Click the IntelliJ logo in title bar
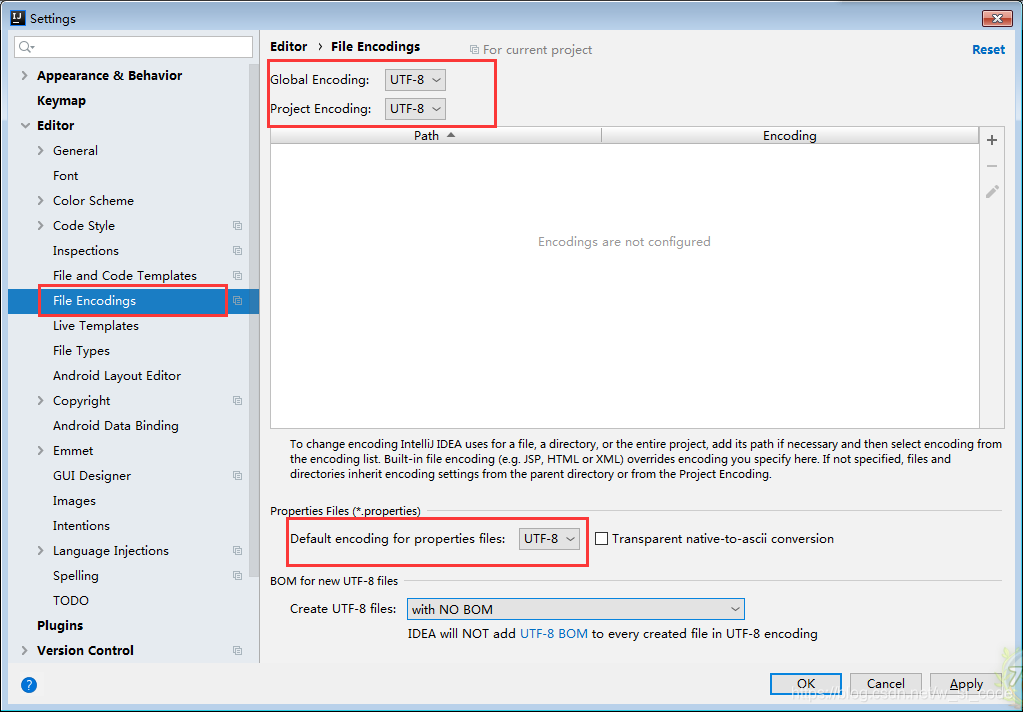 pyautogui.click(x=18, y=18)
